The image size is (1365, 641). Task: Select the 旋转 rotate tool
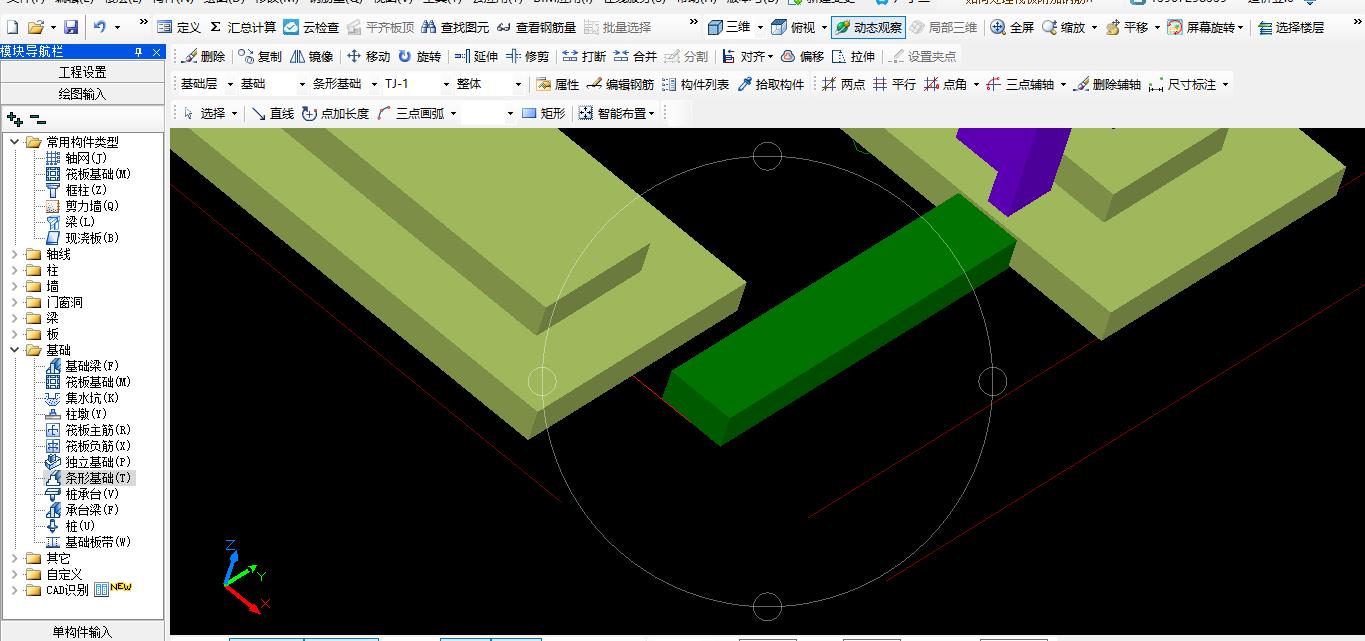coord(420,56)
